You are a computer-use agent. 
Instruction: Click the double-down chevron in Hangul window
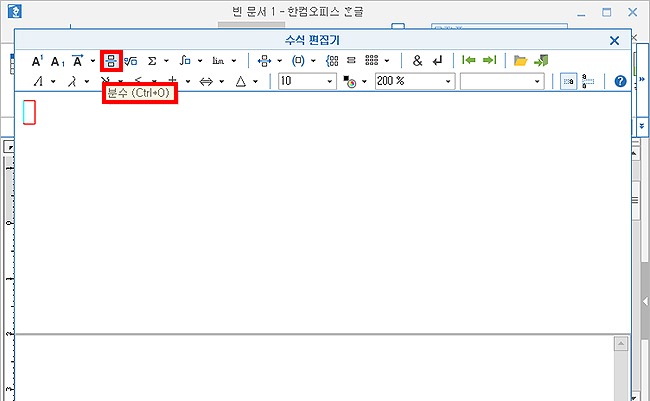coord(642,126)
